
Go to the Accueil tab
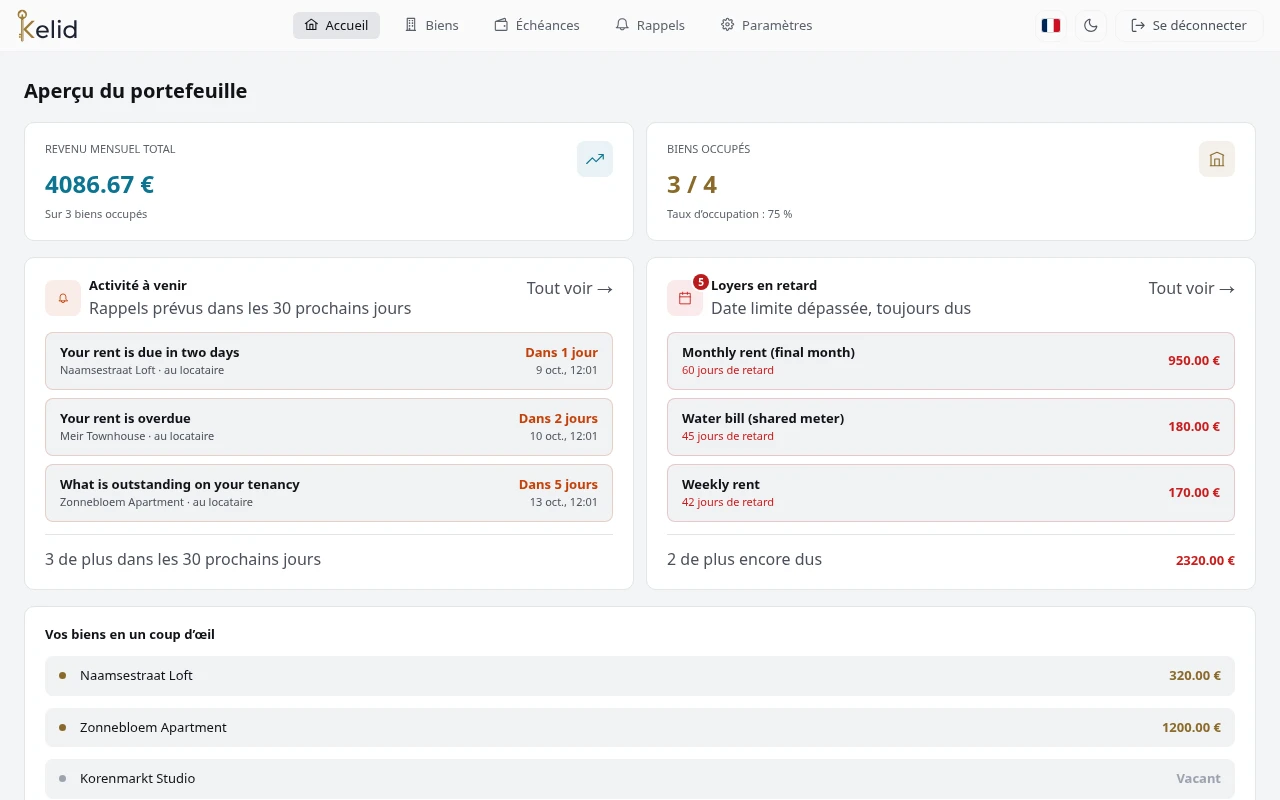(x=336, y=25)
